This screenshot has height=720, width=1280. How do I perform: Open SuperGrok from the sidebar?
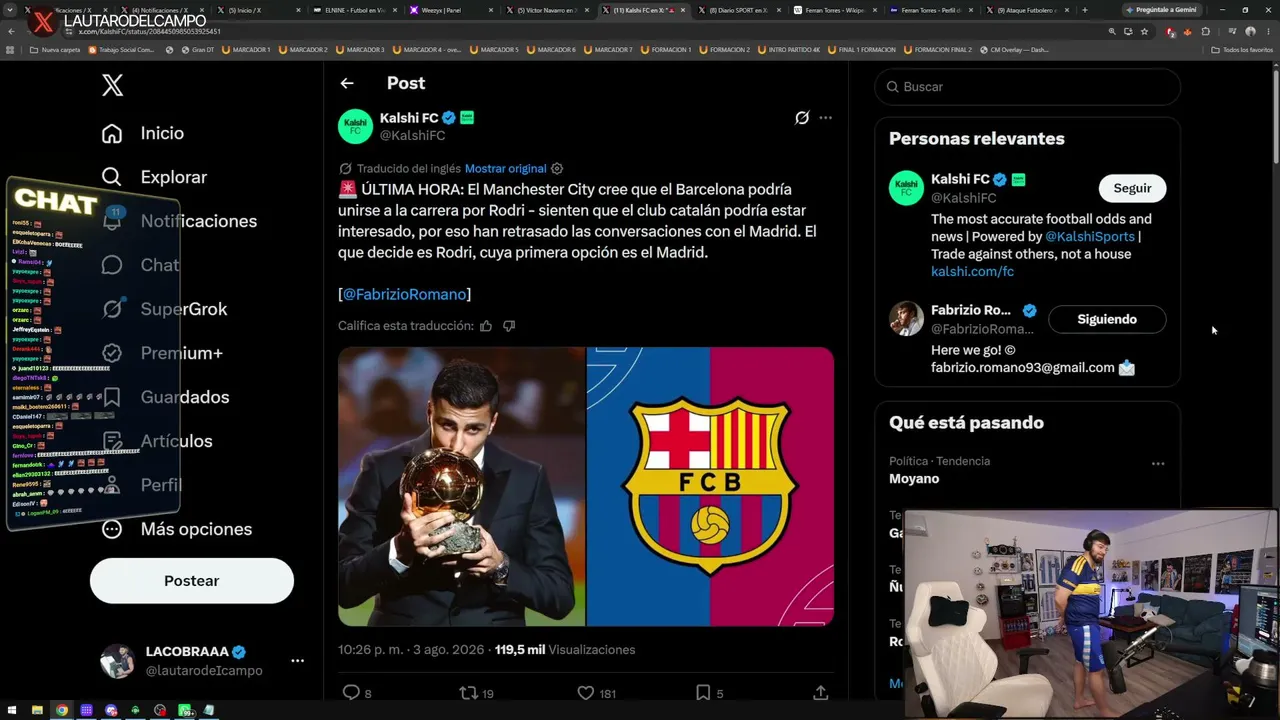tap(164, 309)
